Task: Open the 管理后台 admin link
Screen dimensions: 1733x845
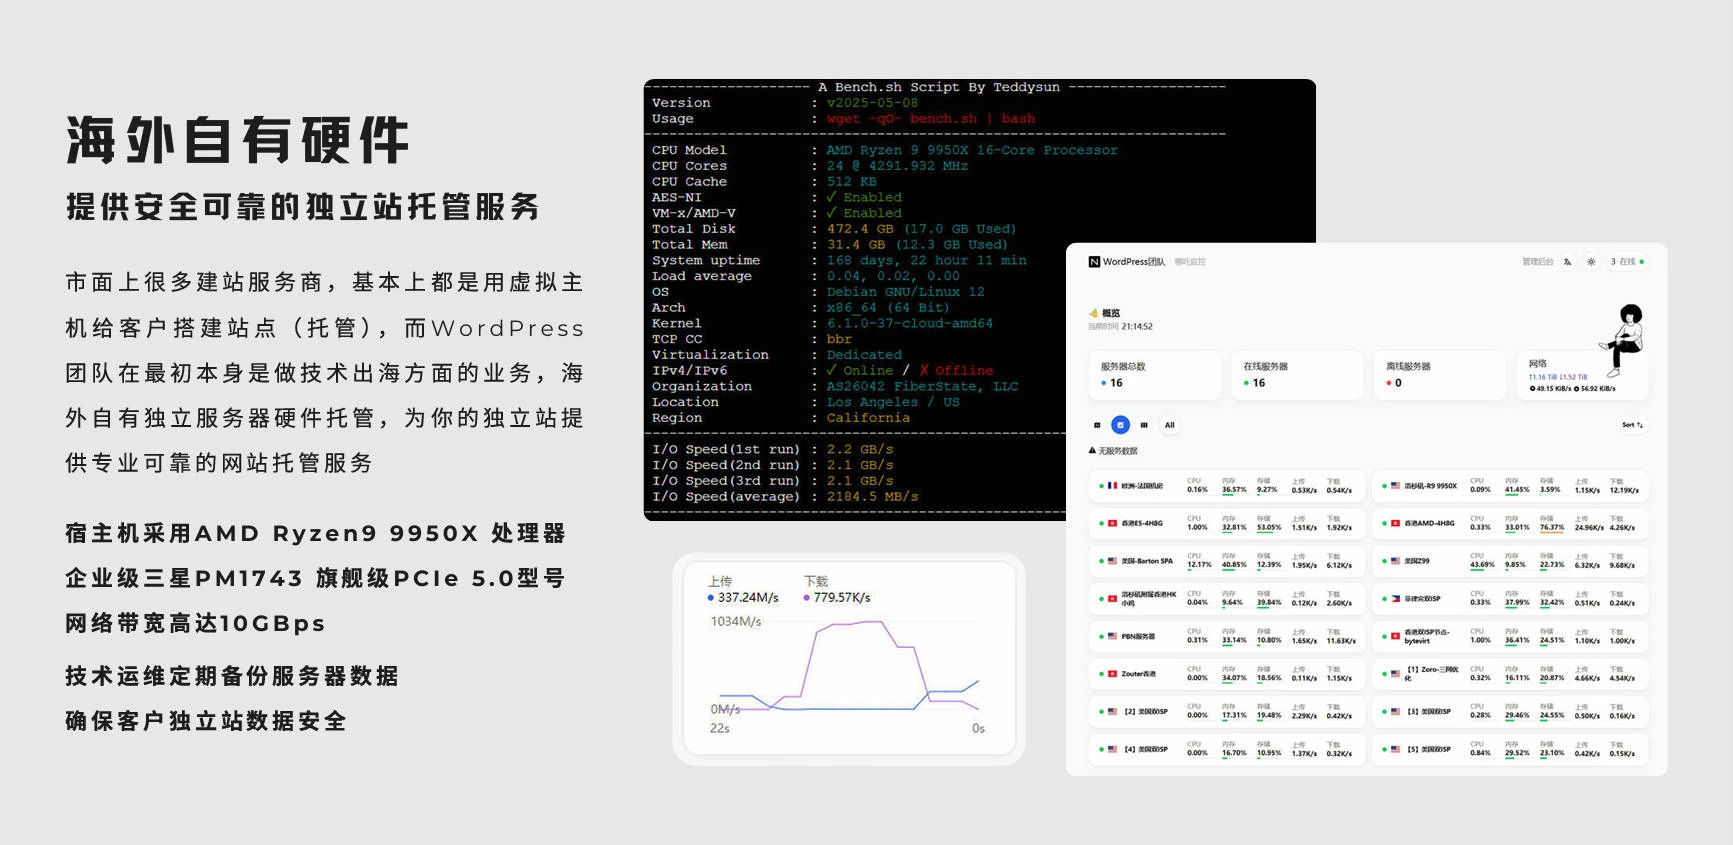Action: tap(1537, 262)
